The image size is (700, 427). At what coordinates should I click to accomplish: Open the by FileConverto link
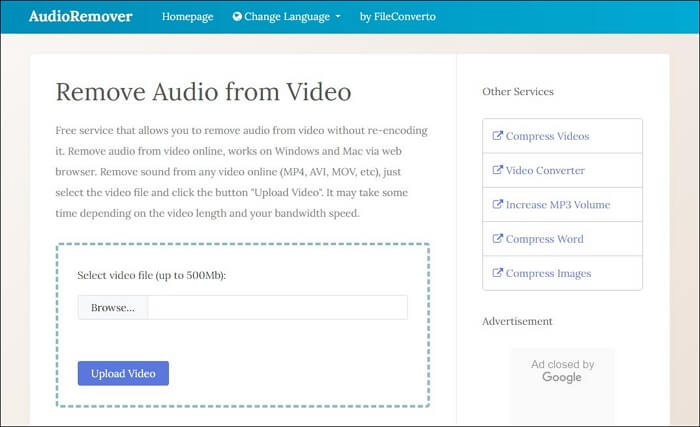[x=398, y=17]
